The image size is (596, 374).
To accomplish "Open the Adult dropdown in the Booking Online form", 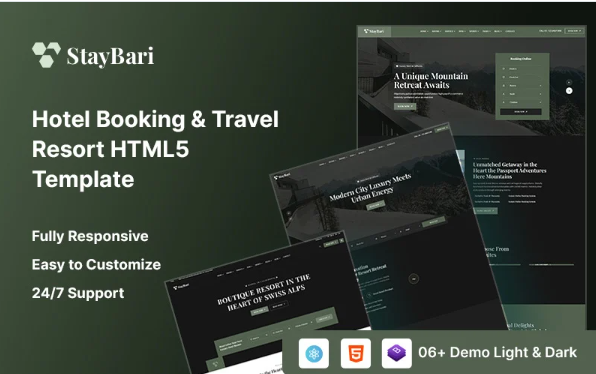I will coord(522,94).
